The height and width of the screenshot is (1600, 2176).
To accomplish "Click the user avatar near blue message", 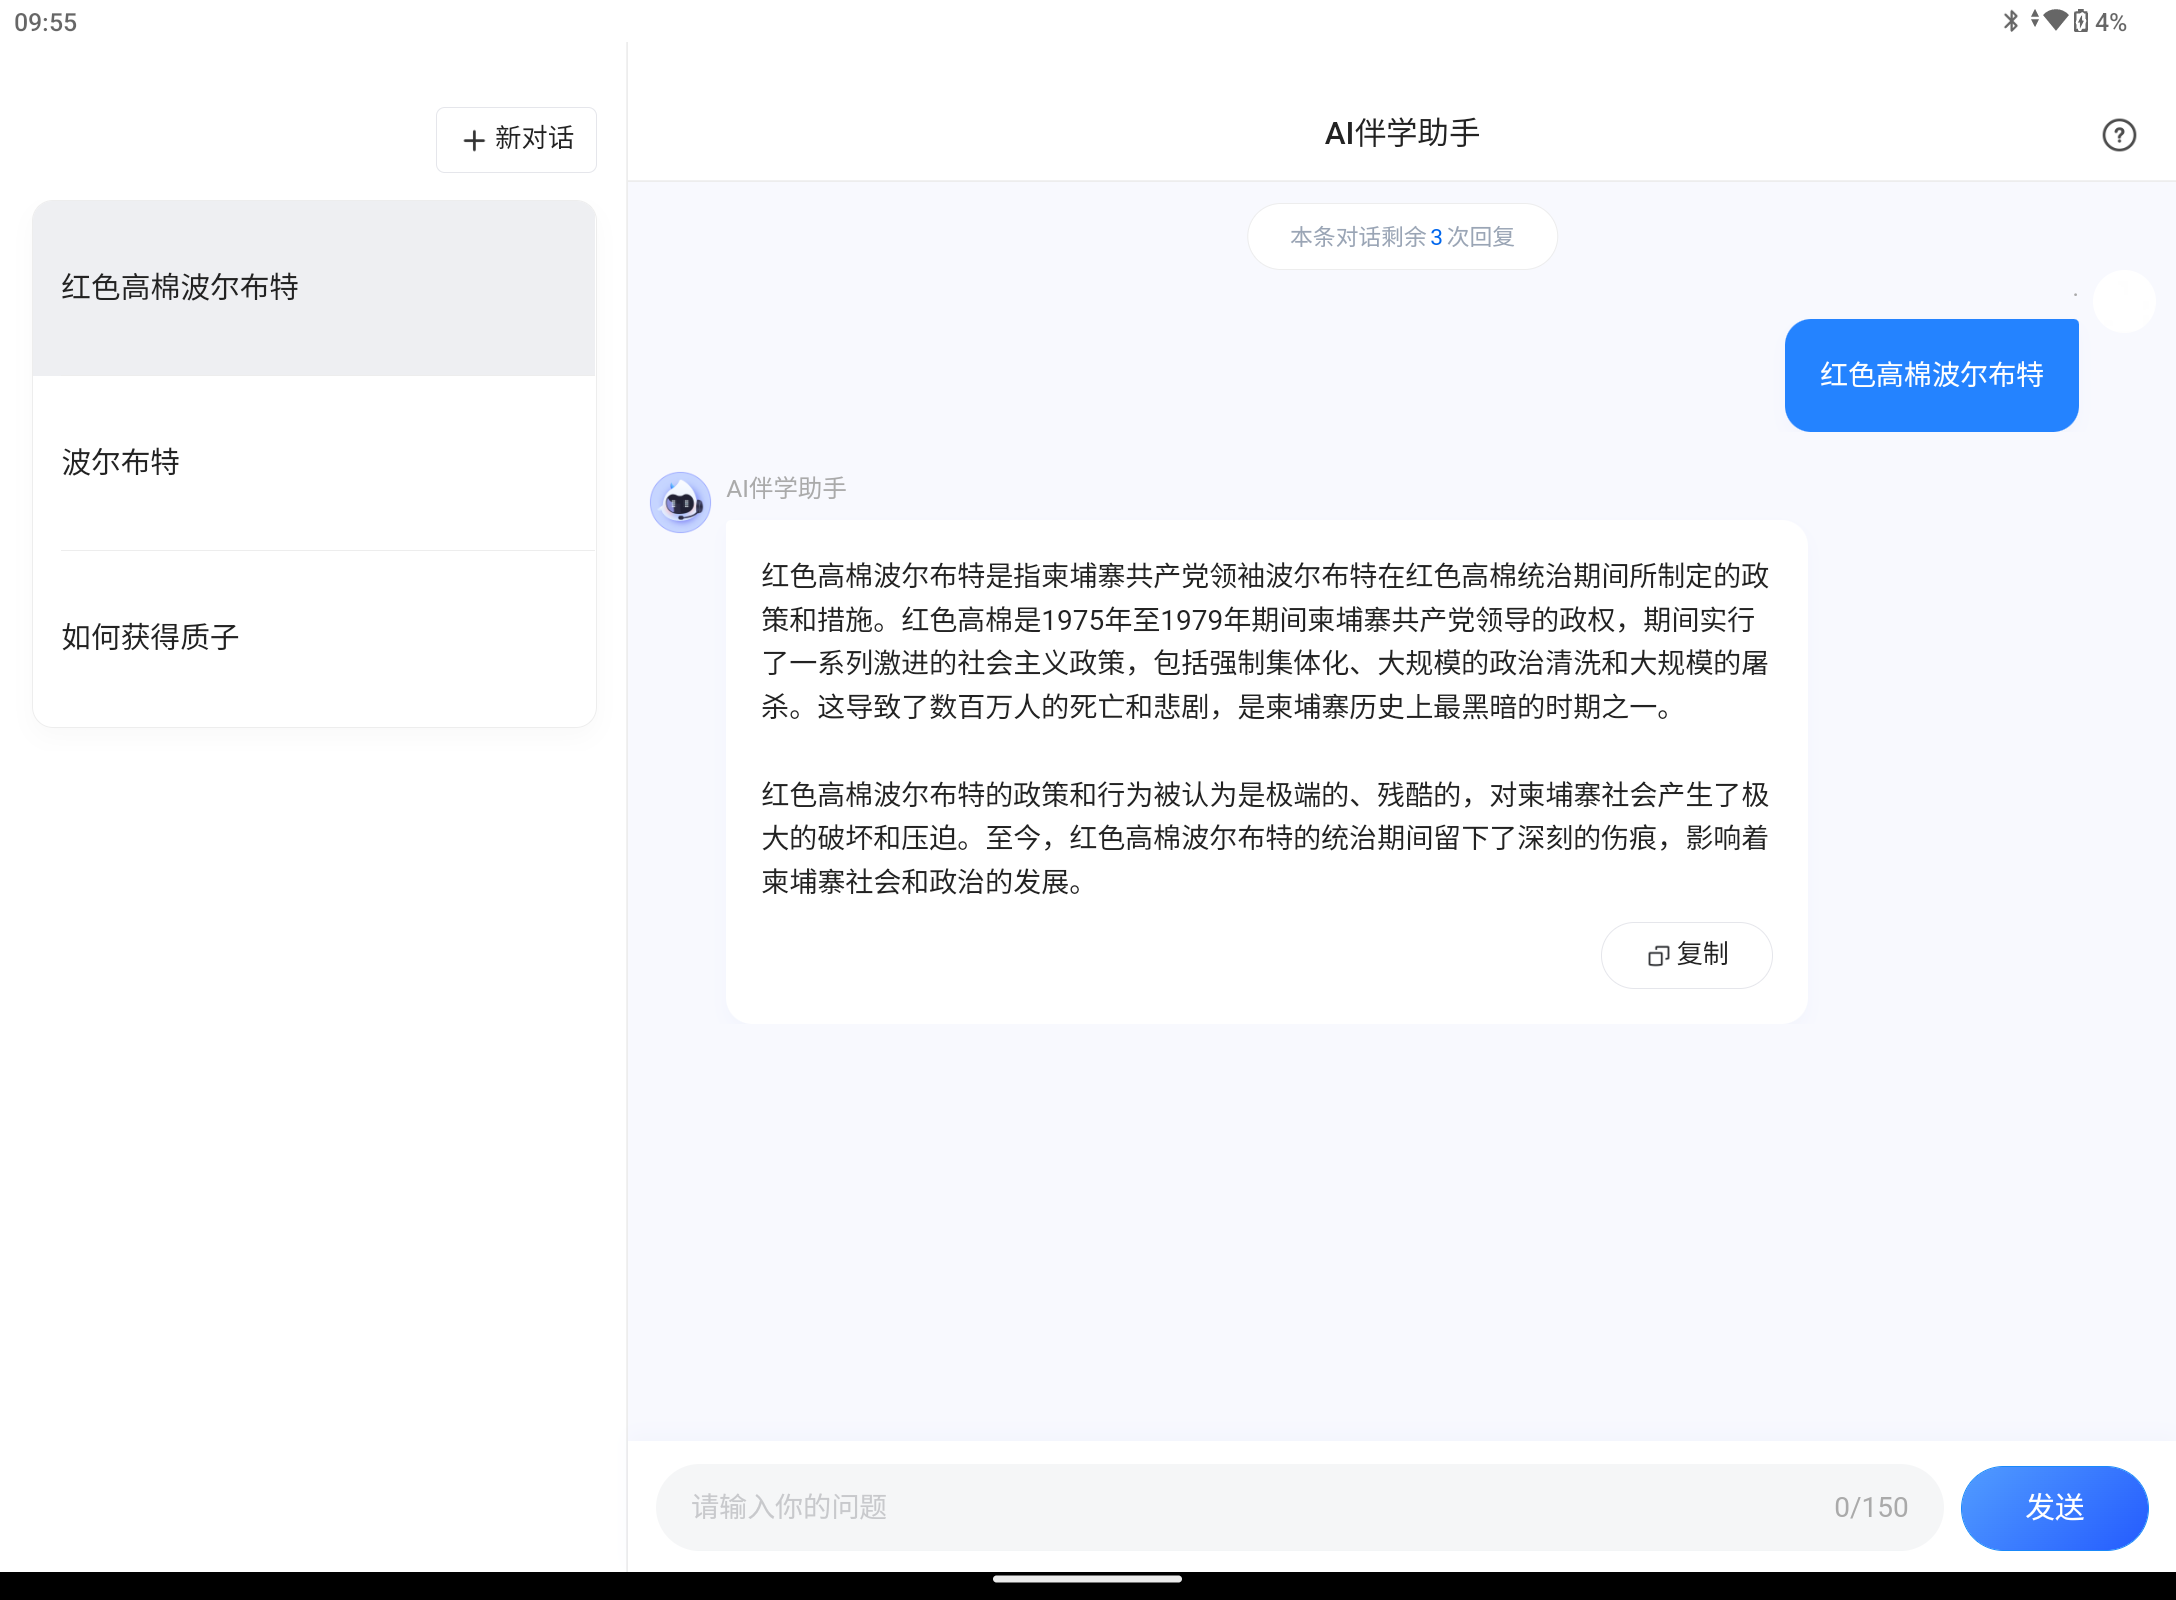I will [x=2123, y=302].
